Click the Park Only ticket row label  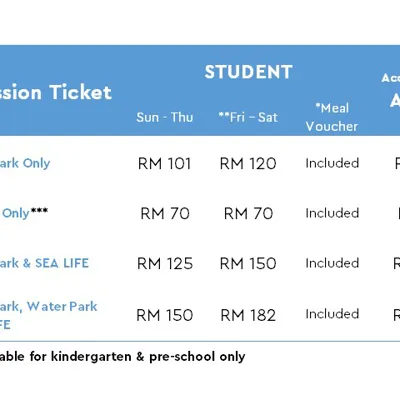25,163
